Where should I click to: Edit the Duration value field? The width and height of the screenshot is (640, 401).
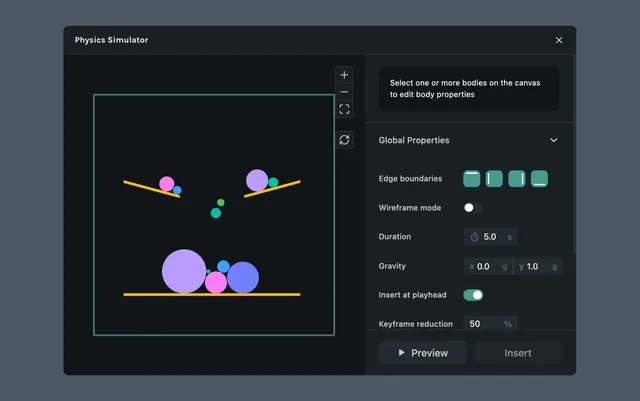tap(491, 237)
